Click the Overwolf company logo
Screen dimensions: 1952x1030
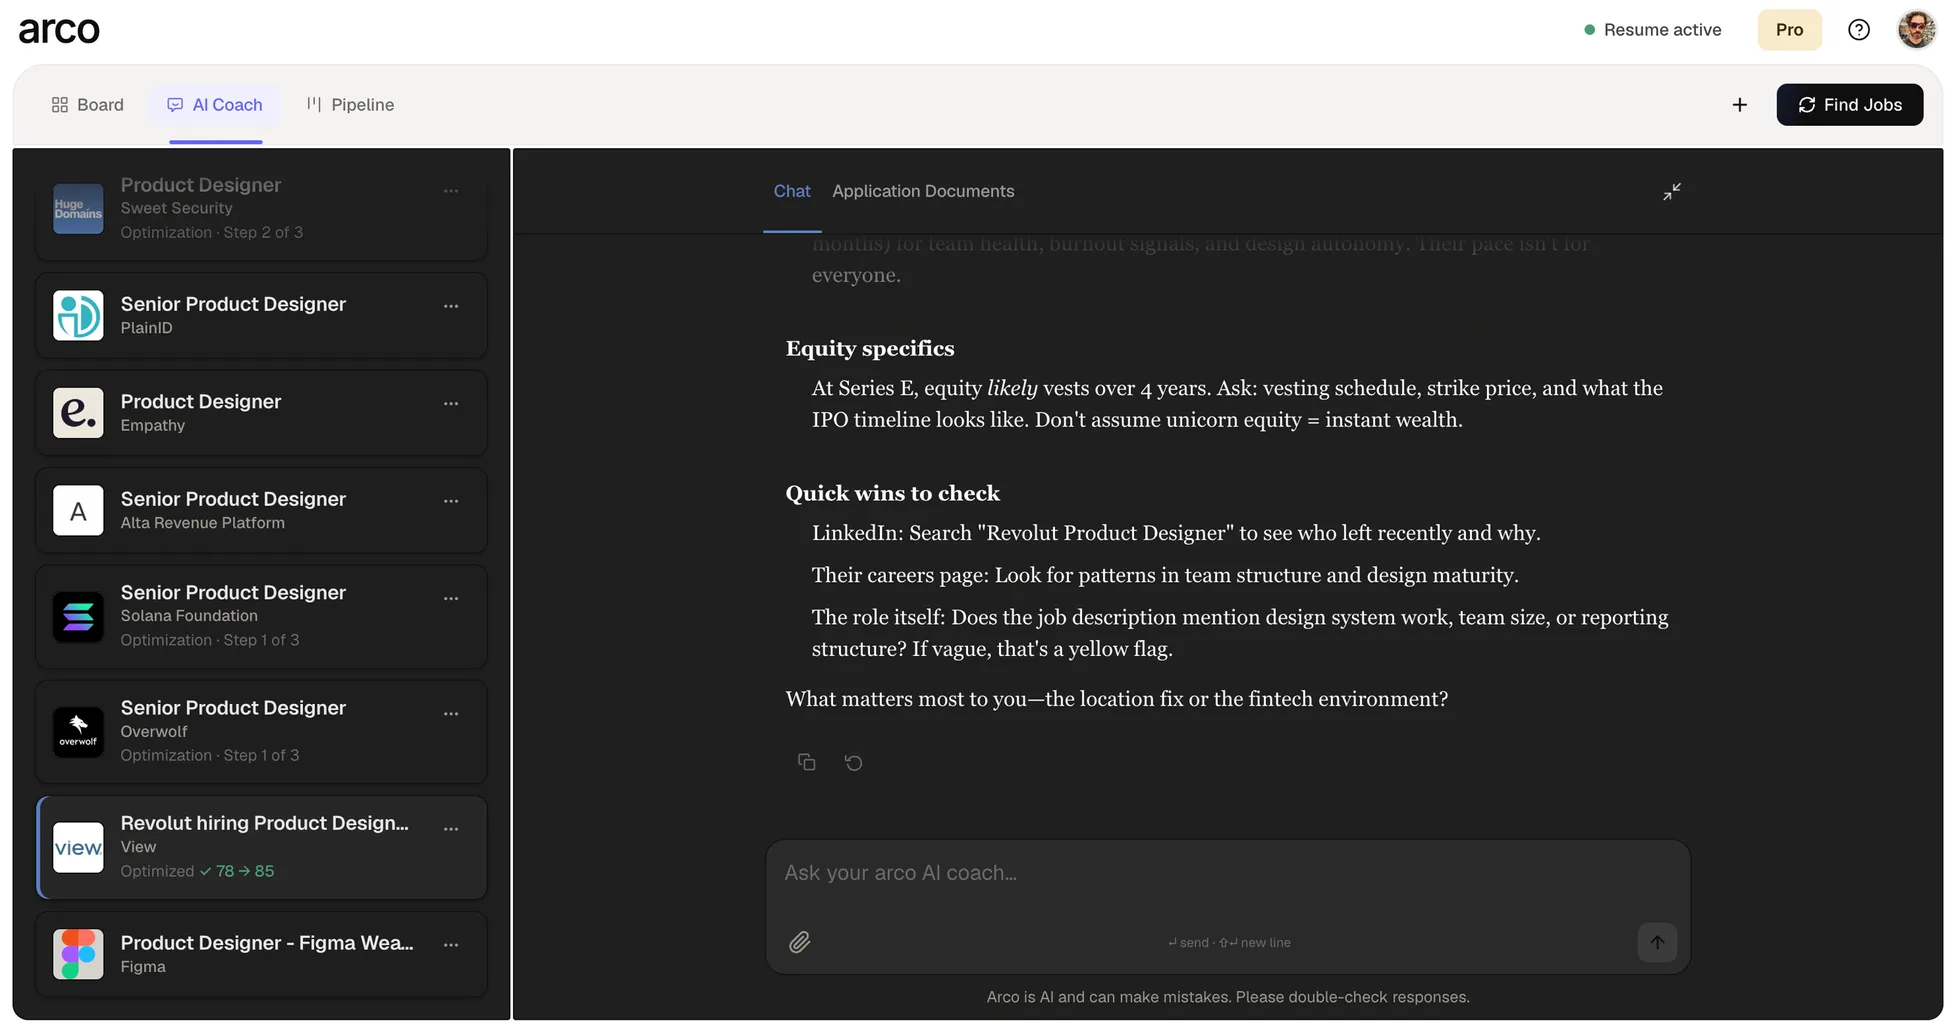tap(78, 732)
